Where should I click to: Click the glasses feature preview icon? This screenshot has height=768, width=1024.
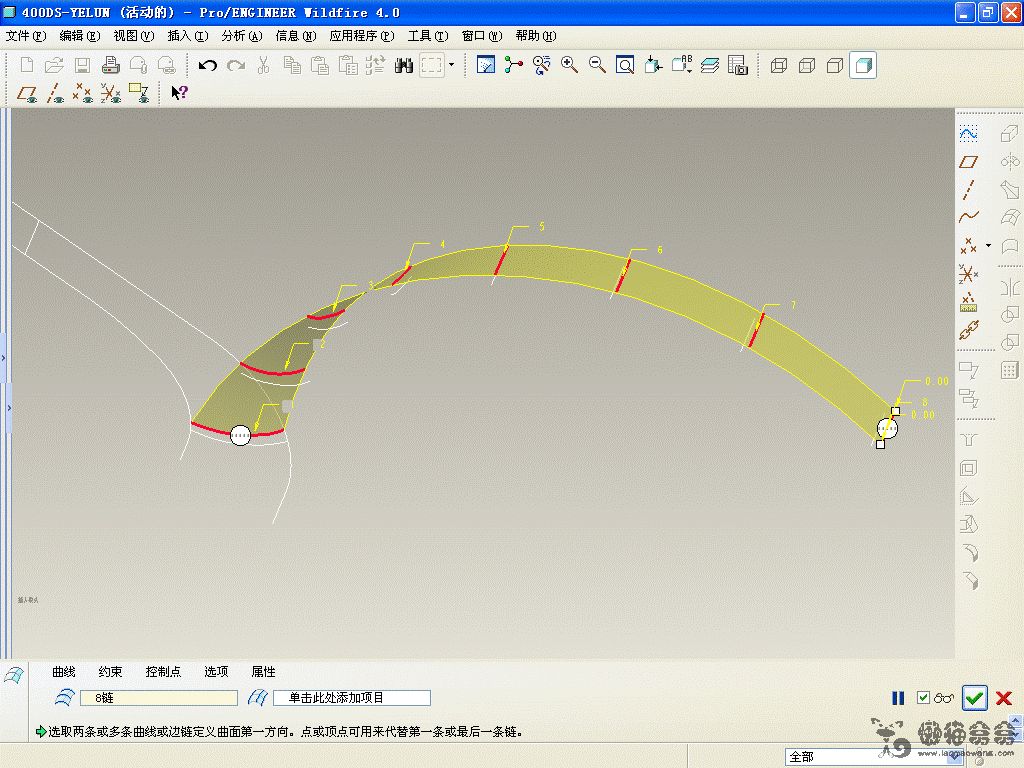point(944,698)
